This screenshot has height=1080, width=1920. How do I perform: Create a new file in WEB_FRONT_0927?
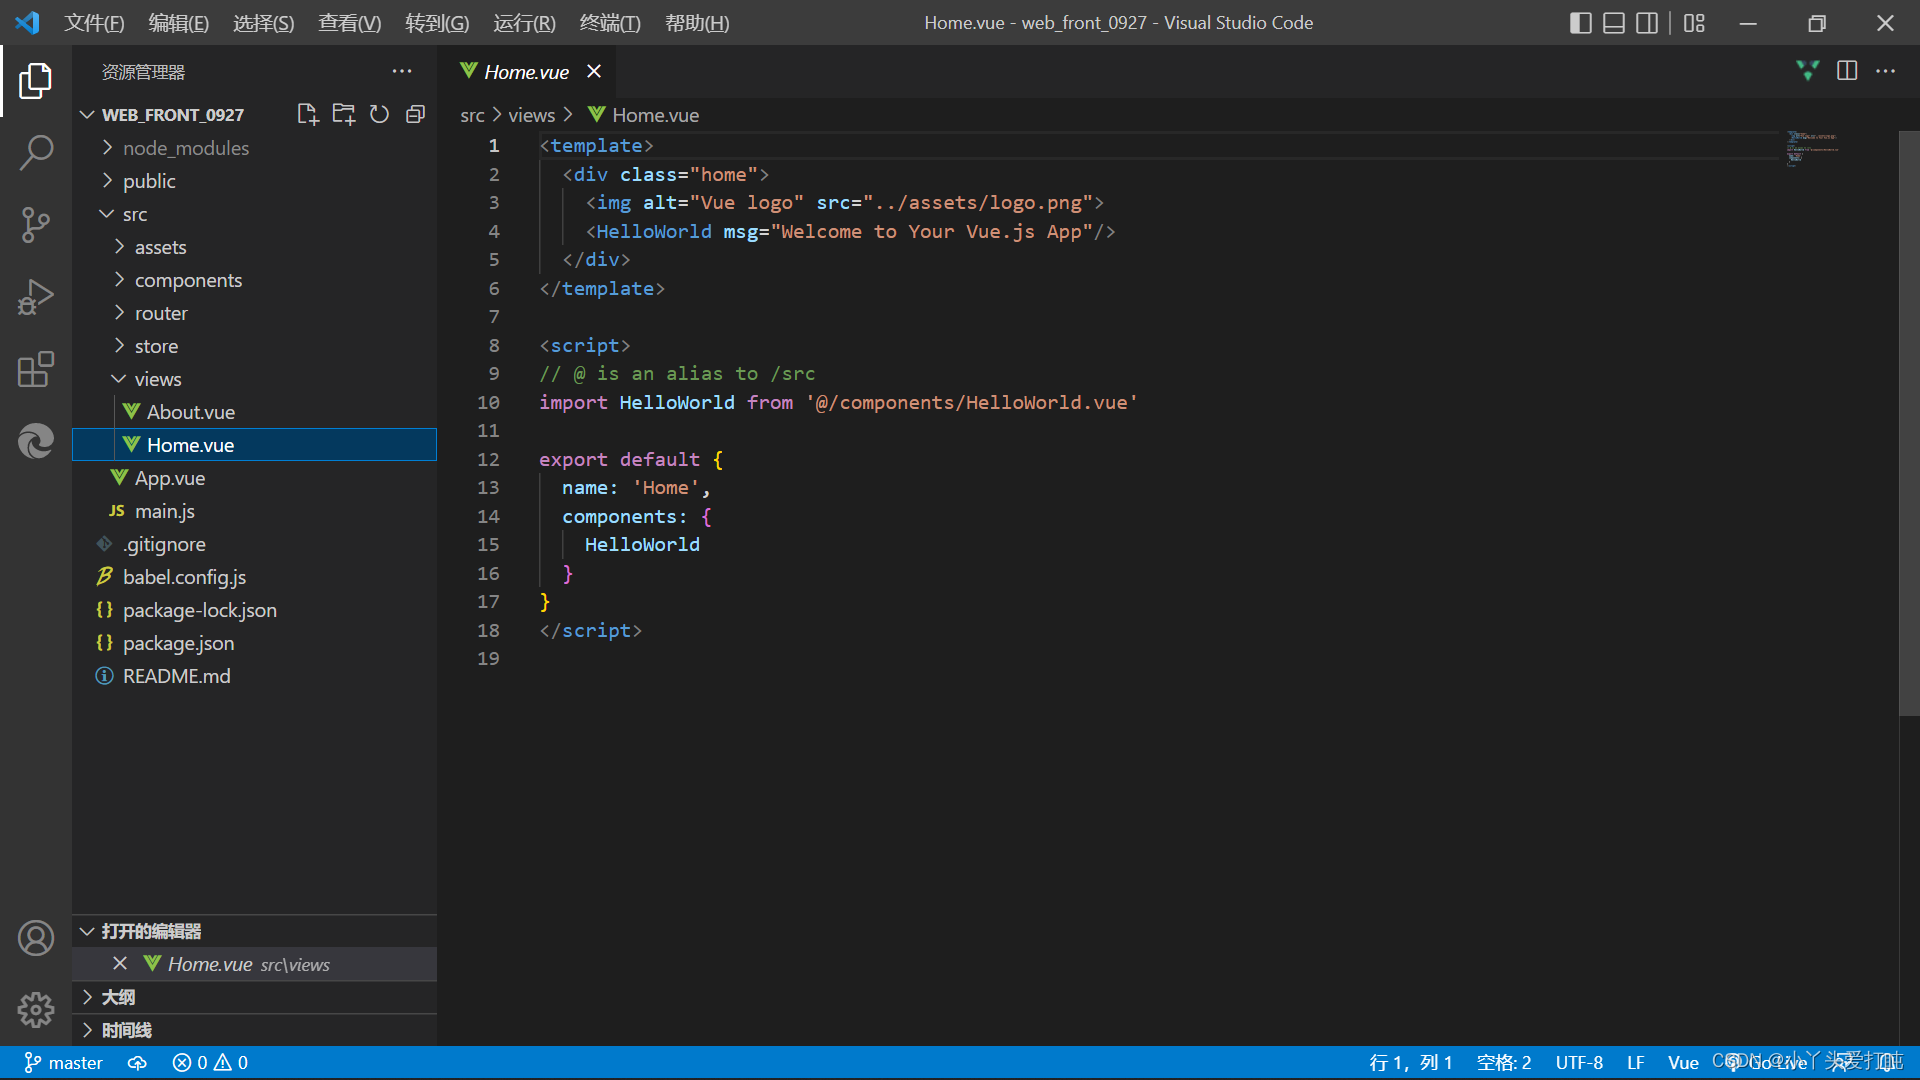tap(308, 114)
